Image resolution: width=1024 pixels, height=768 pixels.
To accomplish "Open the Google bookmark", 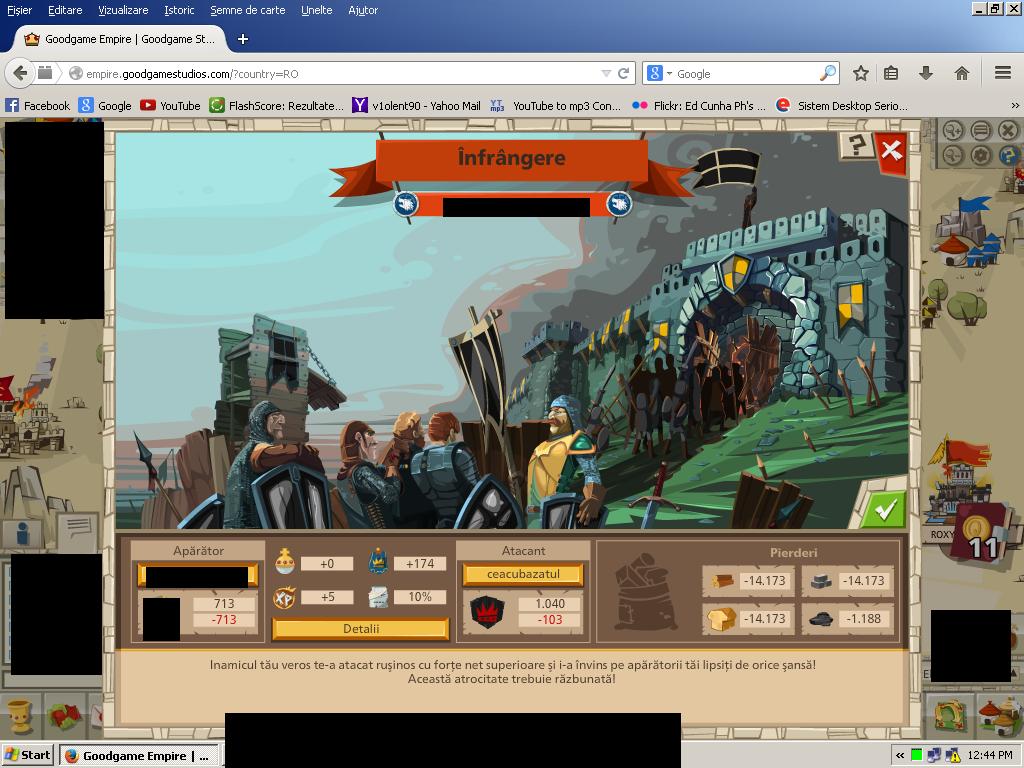I will (105, 105).
